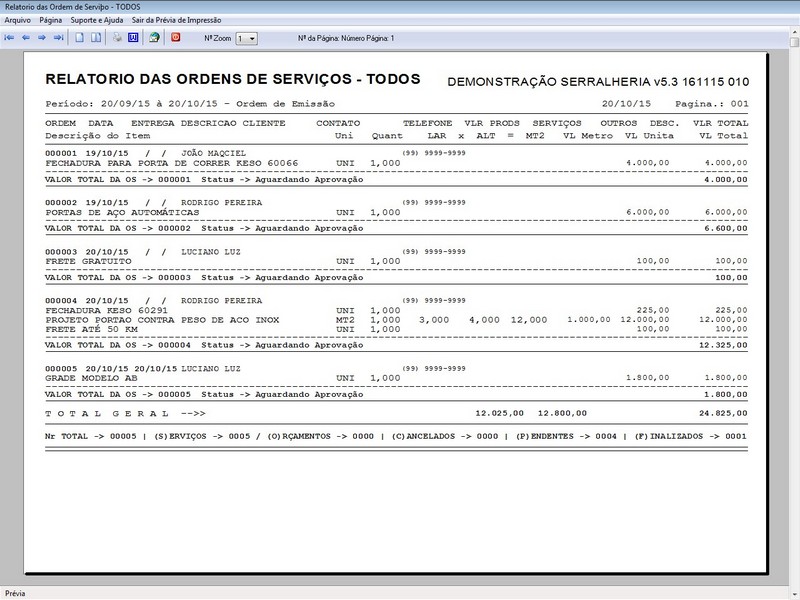800x600 pixels.
Task: Go to the previous page arrow icon
Action: pyautogui.click(x=25, y=40)
